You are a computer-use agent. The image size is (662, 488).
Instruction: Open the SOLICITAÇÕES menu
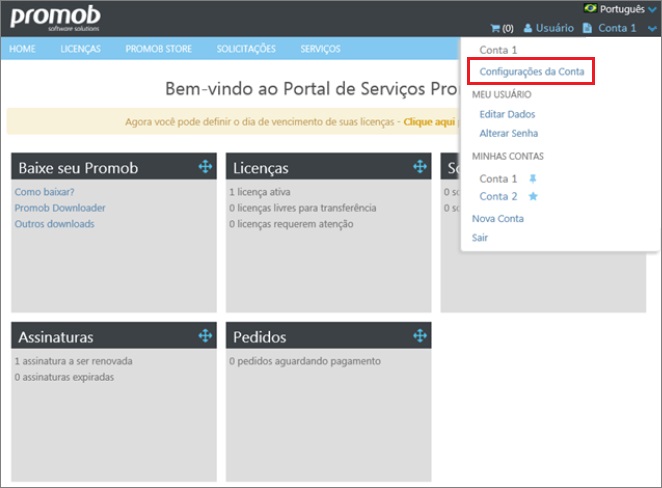tap(246, 49)
